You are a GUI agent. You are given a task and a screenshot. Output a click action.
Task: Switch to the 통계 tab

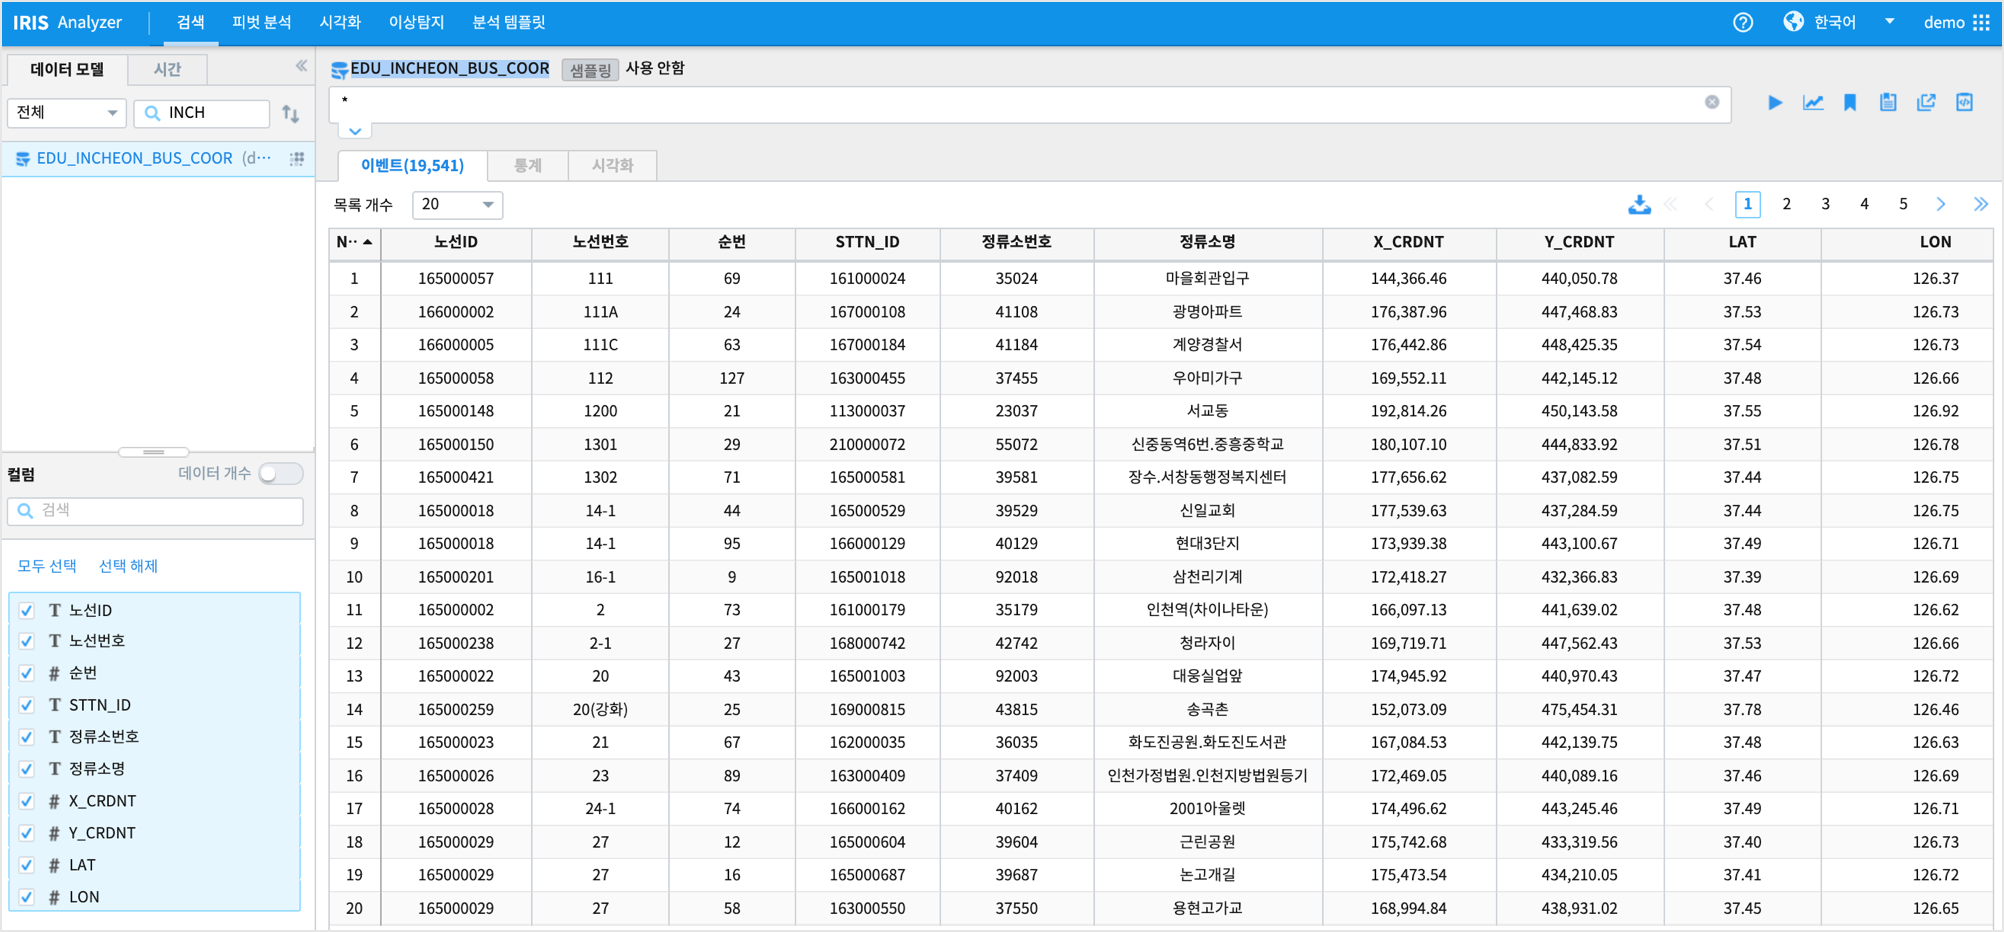point(527,165)
